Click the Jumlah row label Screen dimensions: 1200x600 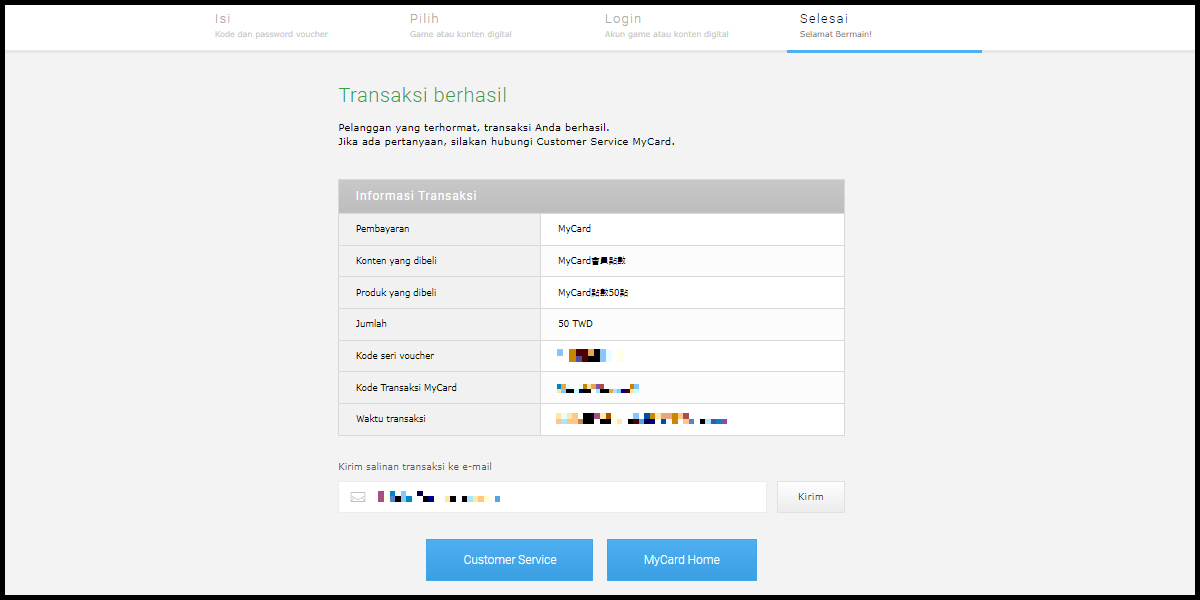click(371, 324)
